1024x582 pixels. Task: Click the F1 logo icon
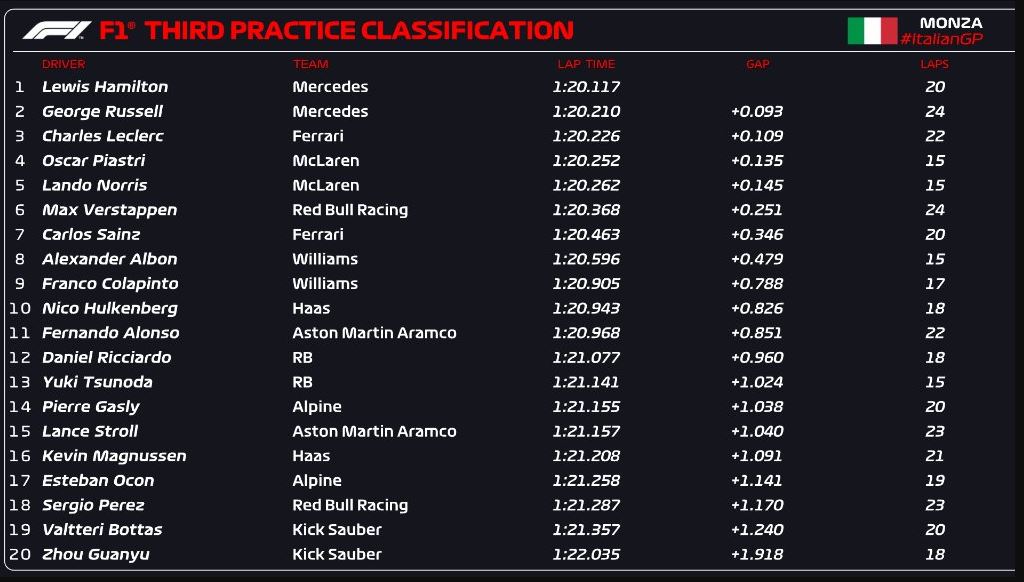point(57,30)
